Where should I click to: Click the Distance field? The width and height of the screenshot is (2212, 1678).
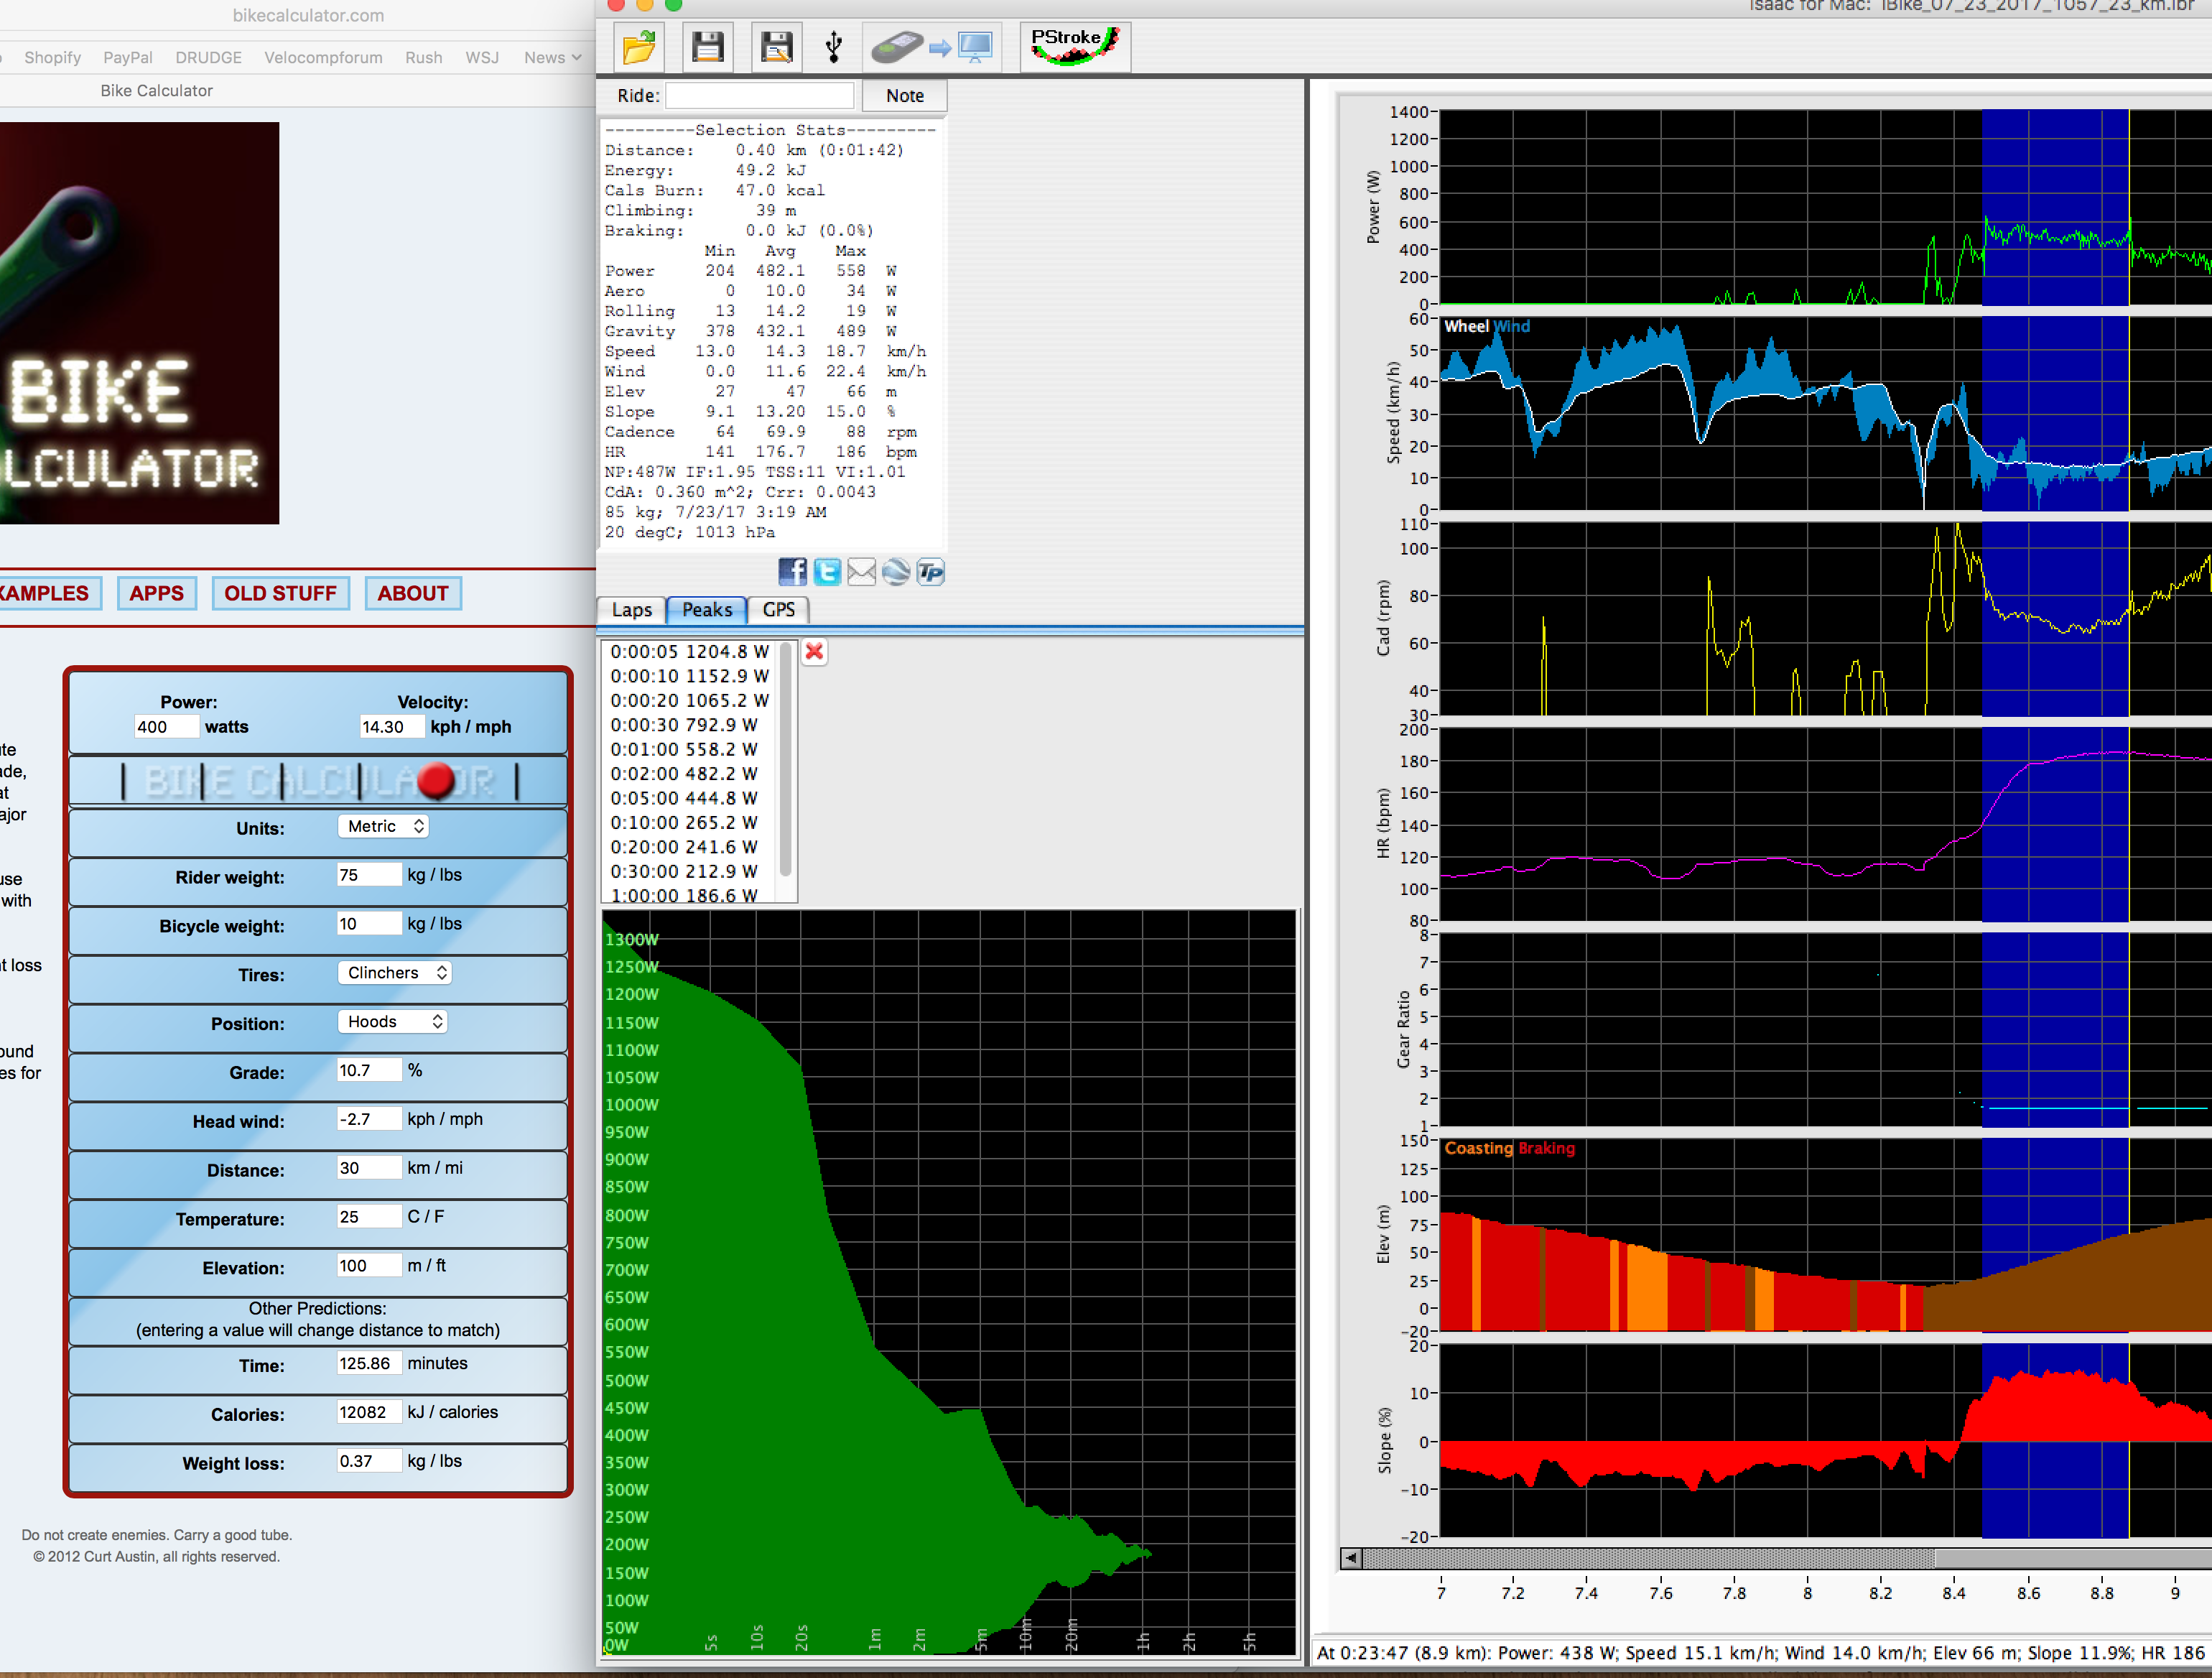[x=369, y=1168]
